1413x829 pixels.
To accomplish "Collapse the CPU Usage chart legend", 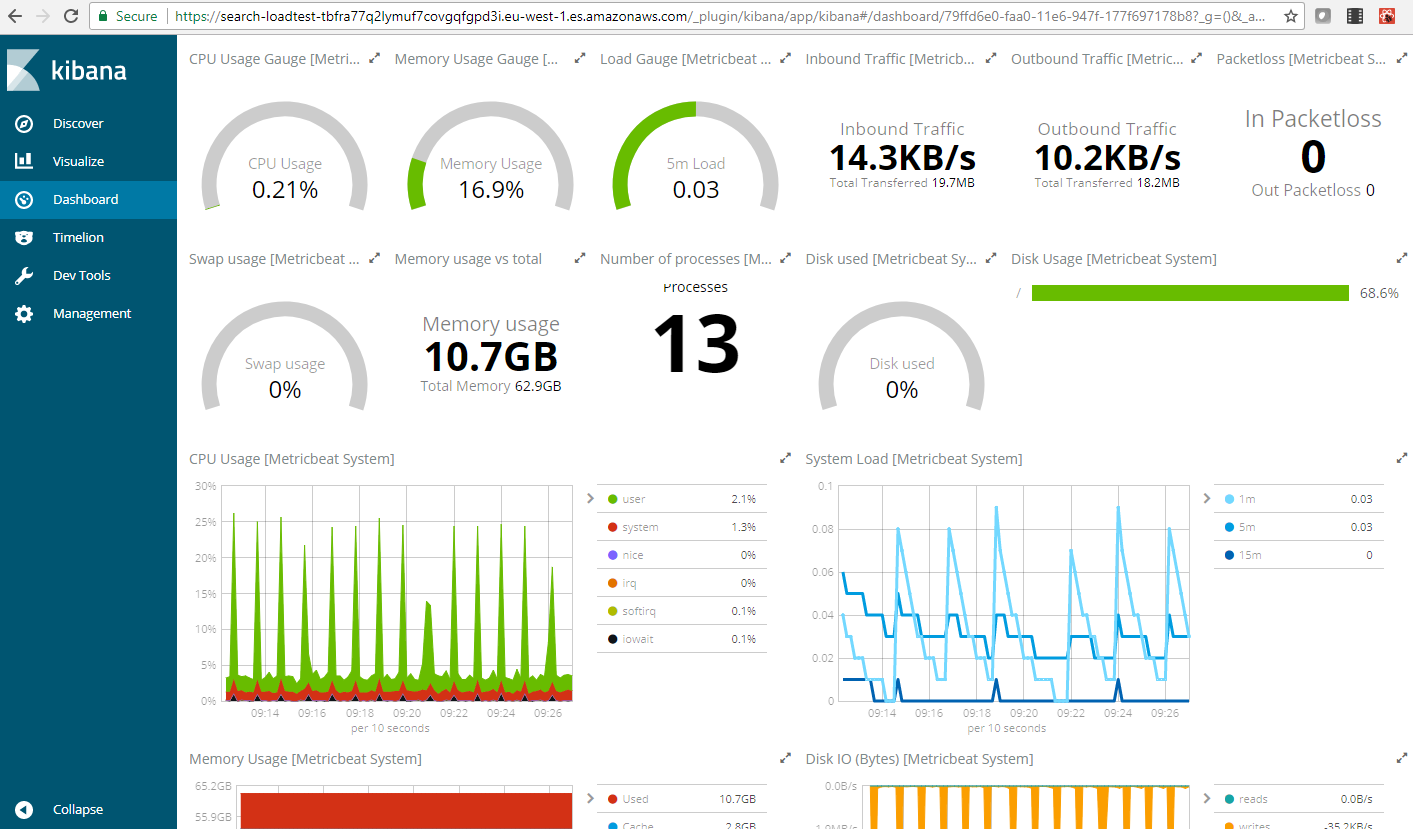I will point(591,497).
